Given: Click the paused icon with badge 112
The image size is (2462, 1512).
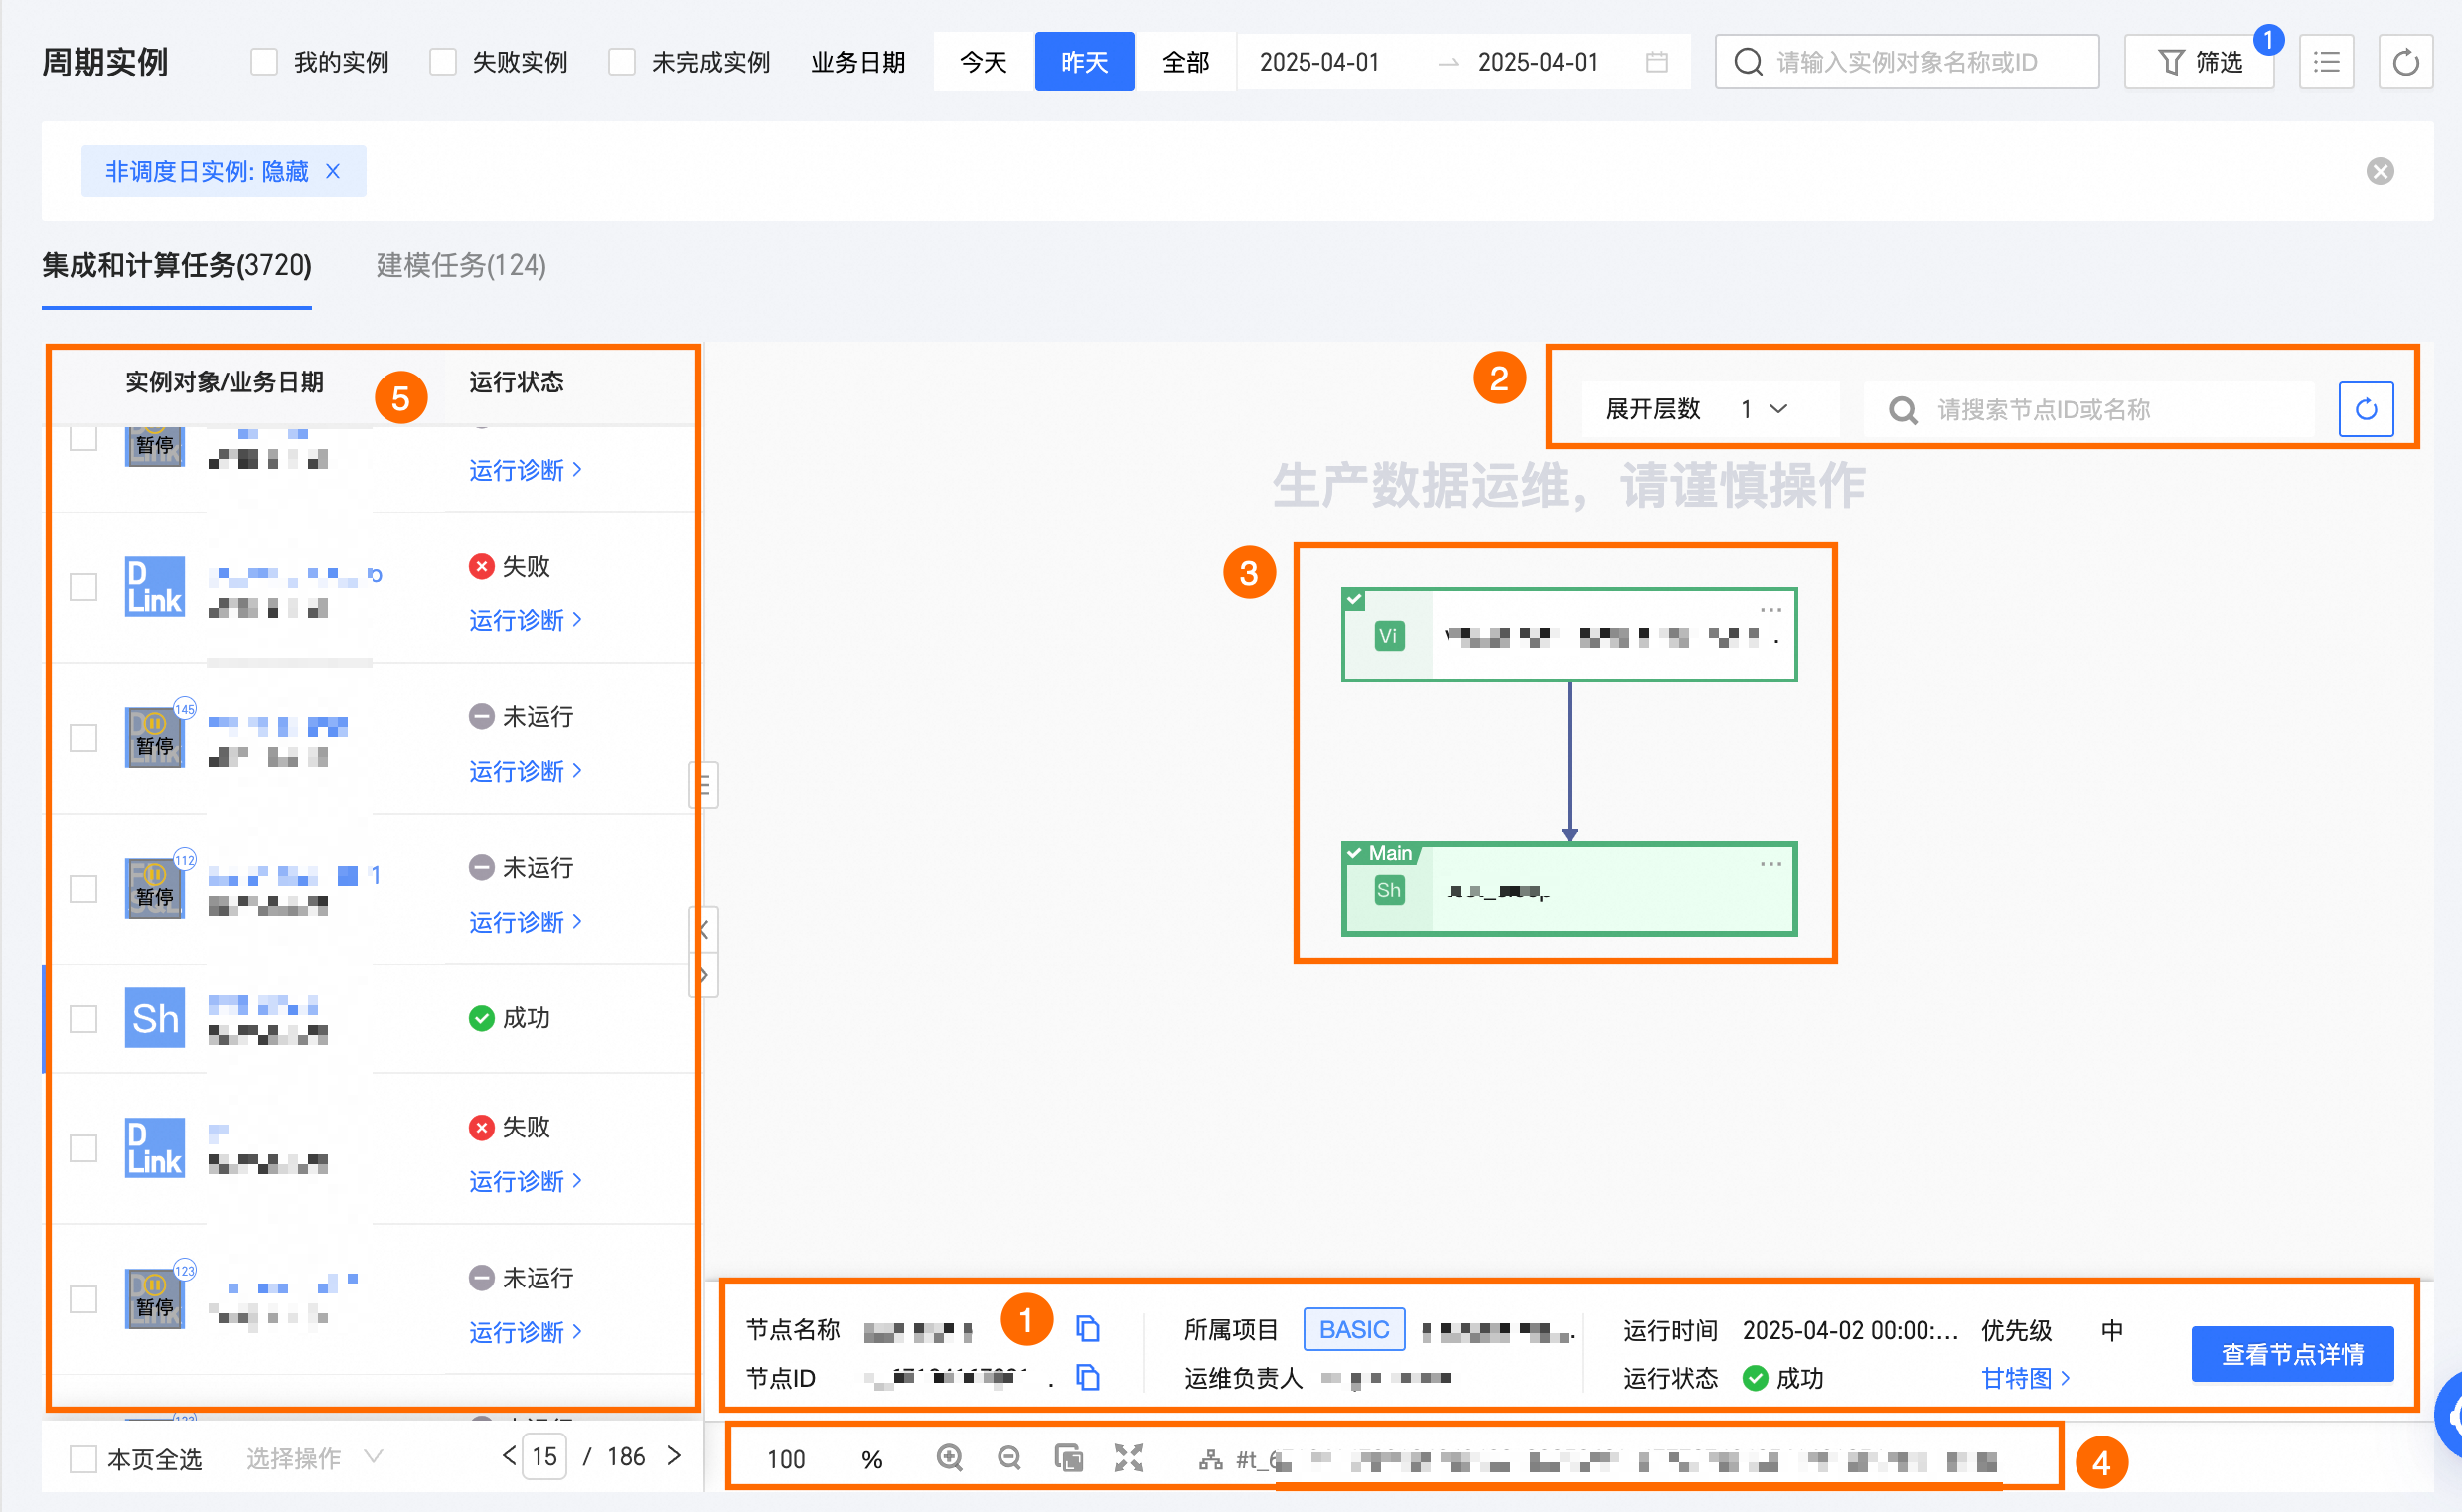Looking at the screenshot, I should pos(154,888).
